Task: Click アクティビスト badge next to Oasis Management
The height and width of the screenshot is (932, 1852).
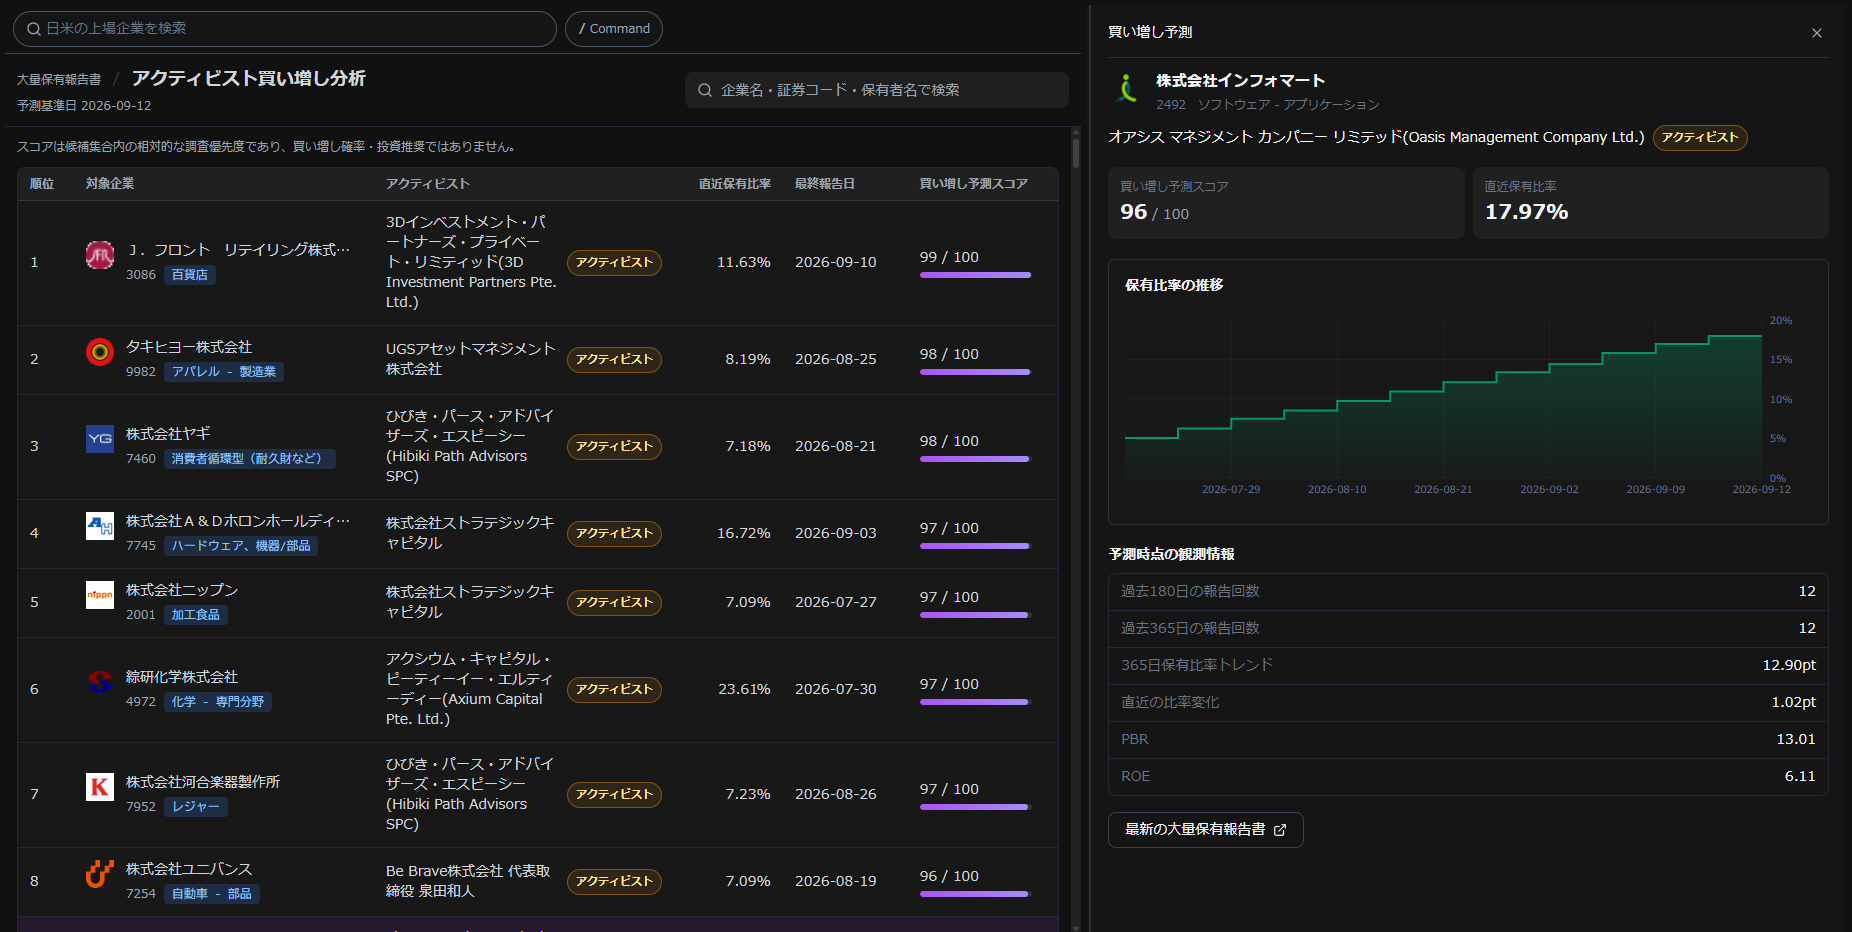Action: click(x=1700, y=138)
